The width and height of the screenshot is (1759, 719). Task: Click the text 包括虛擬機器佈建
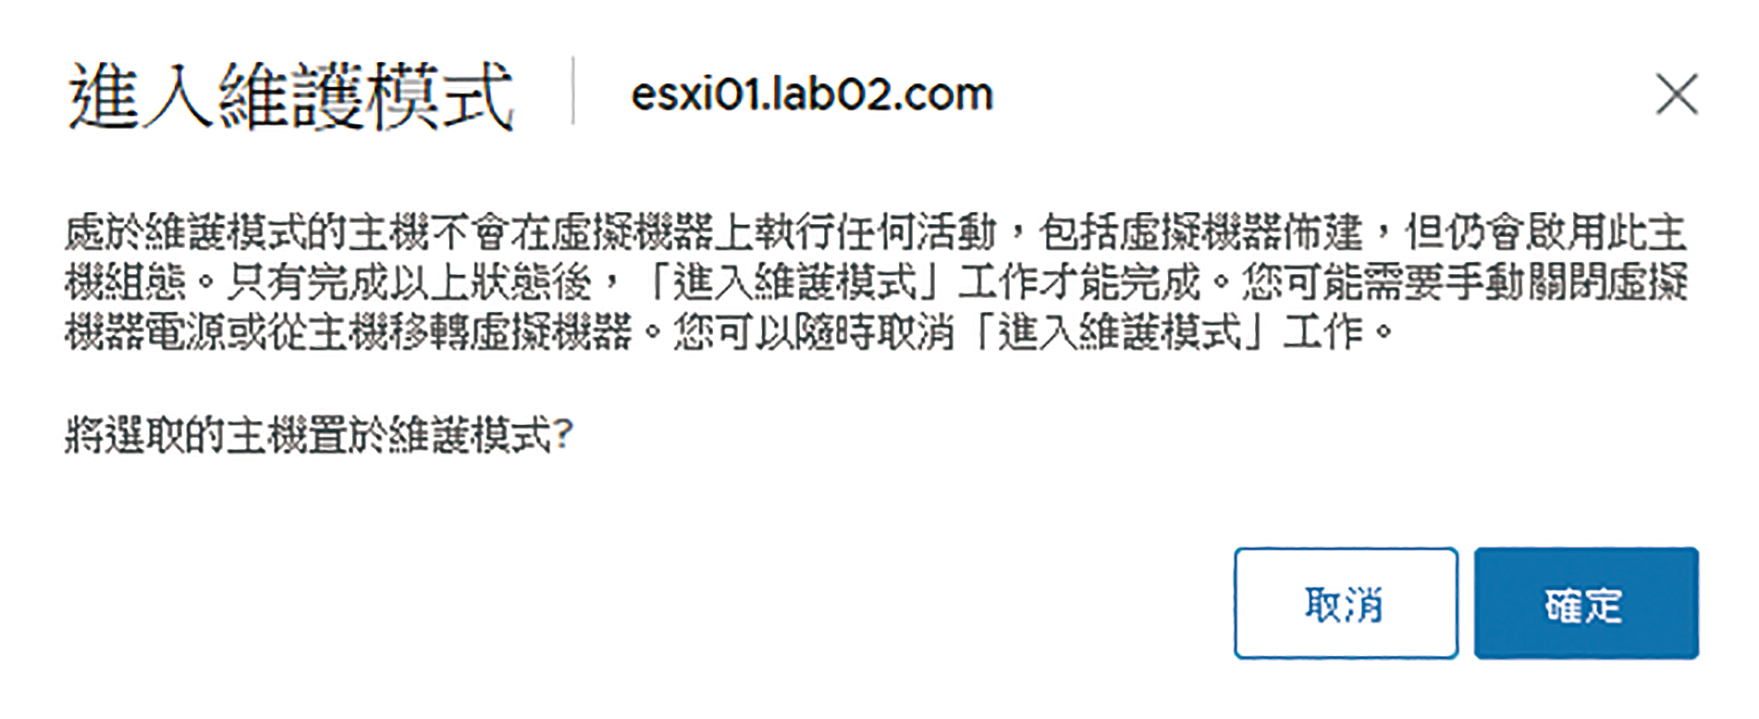click(x=1200, y=233)
